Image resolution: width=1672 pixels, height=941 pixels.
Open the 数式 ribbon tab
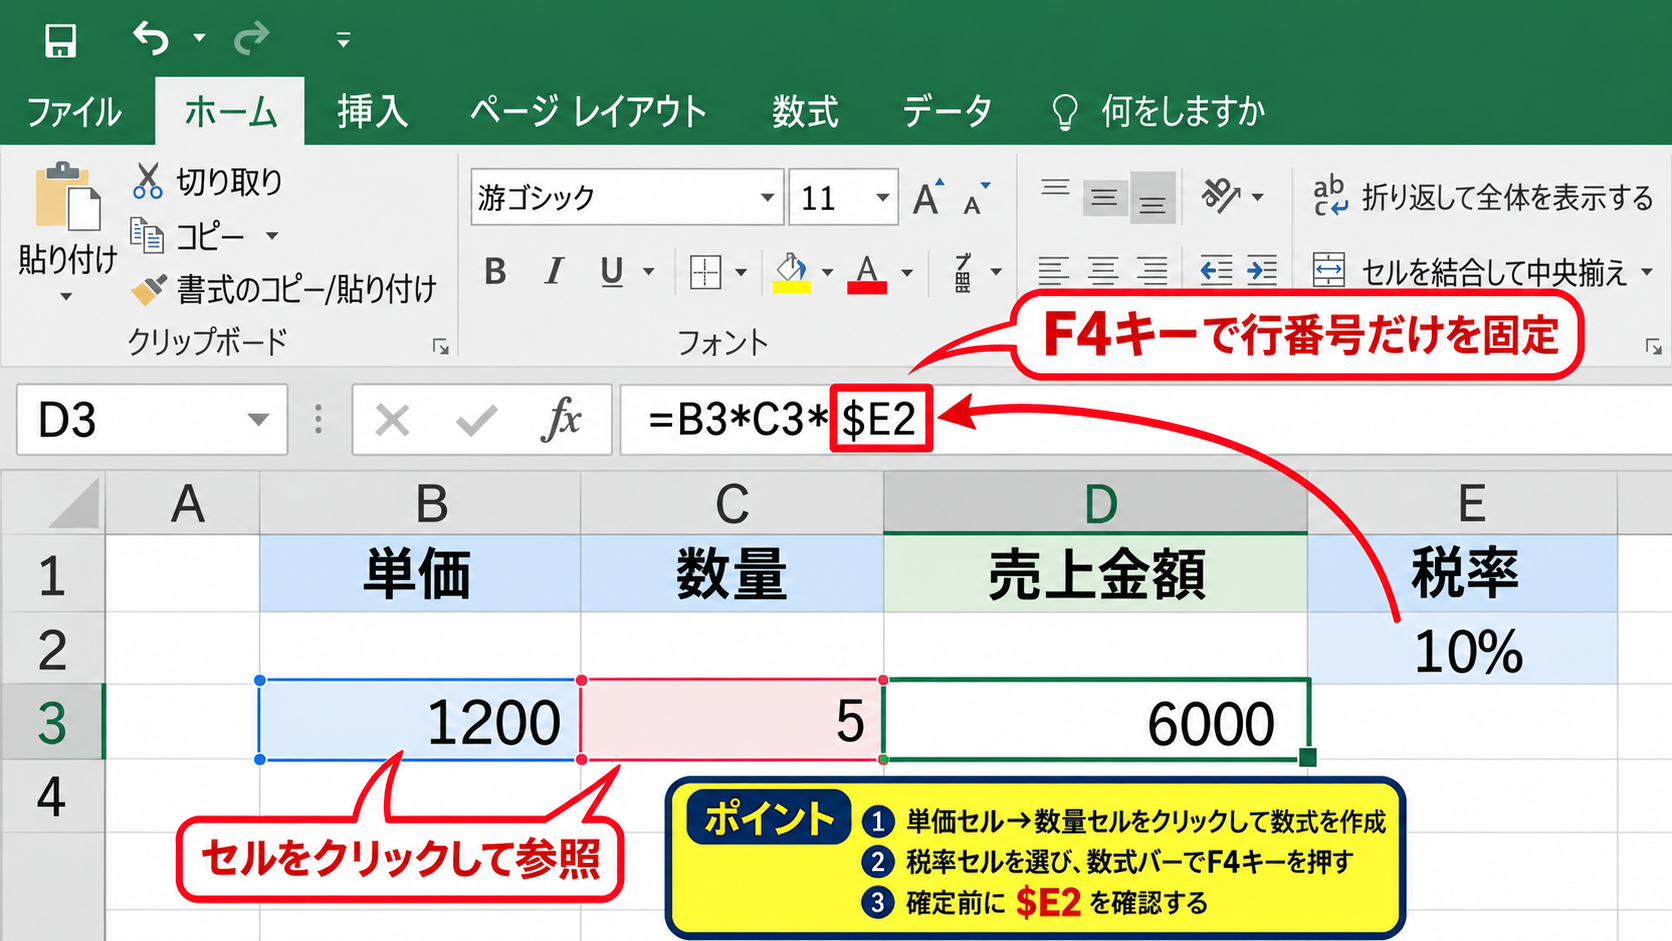(805, 111)
